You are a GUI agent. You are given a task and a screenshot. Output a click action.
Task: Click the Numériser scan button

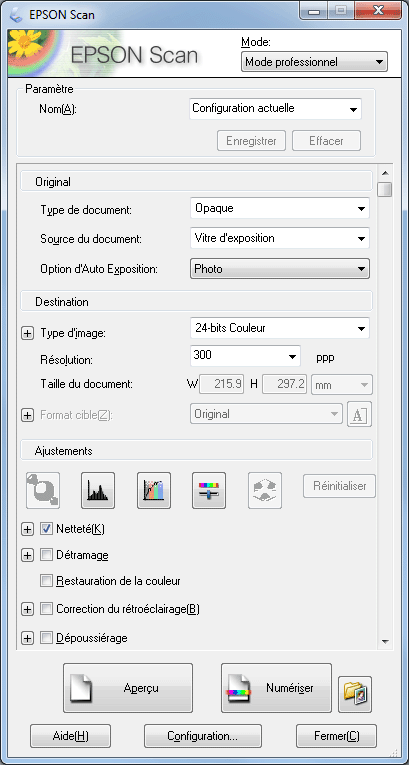point(276,688)
